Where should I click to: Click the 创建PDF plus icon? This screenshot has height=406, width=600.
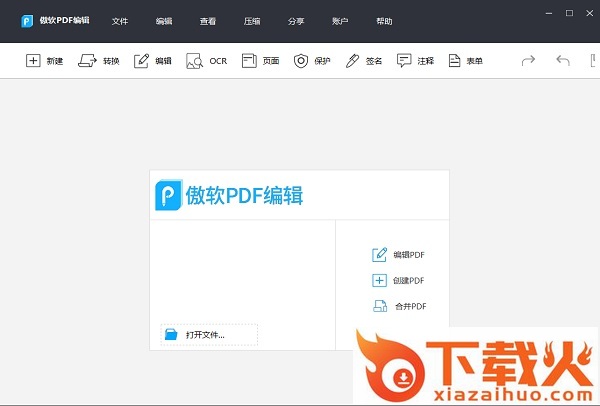pyautogui.click(x=379, y=280)
